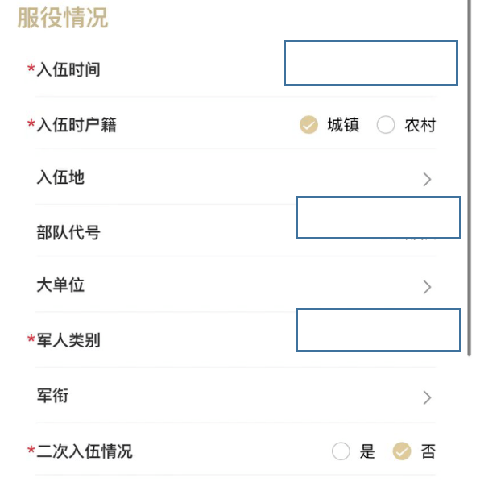Tap the 军衔 row label
Image resolution: width=477 pixels, height=483 pixels.
[x=52, y=396]
